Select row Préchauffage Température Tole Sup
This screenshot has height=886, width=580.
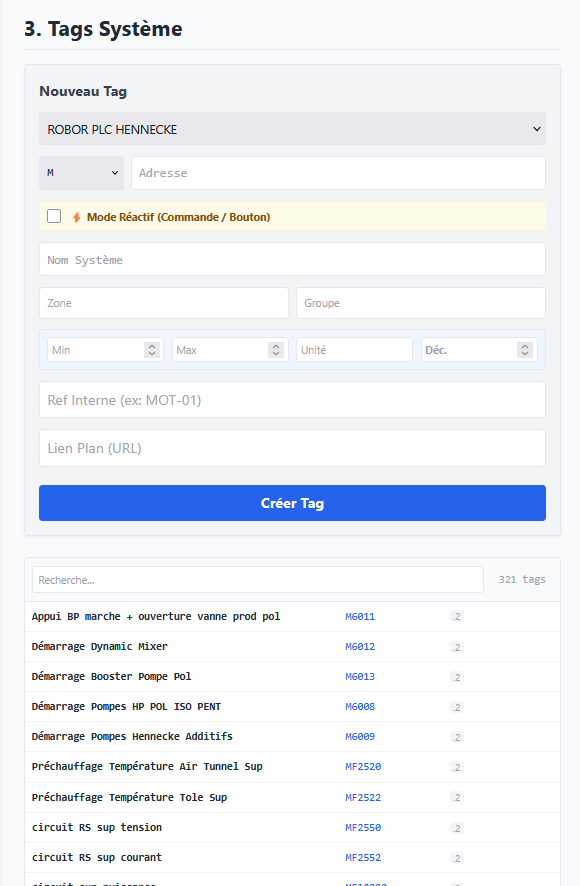click(x=292, y=797)
